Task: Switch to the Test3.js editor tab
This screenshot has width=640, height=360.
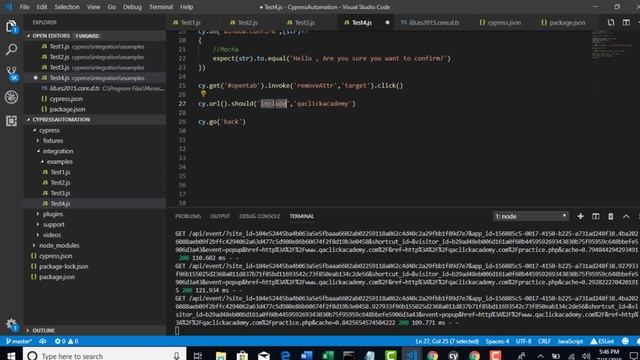Action: click(305, 22)
